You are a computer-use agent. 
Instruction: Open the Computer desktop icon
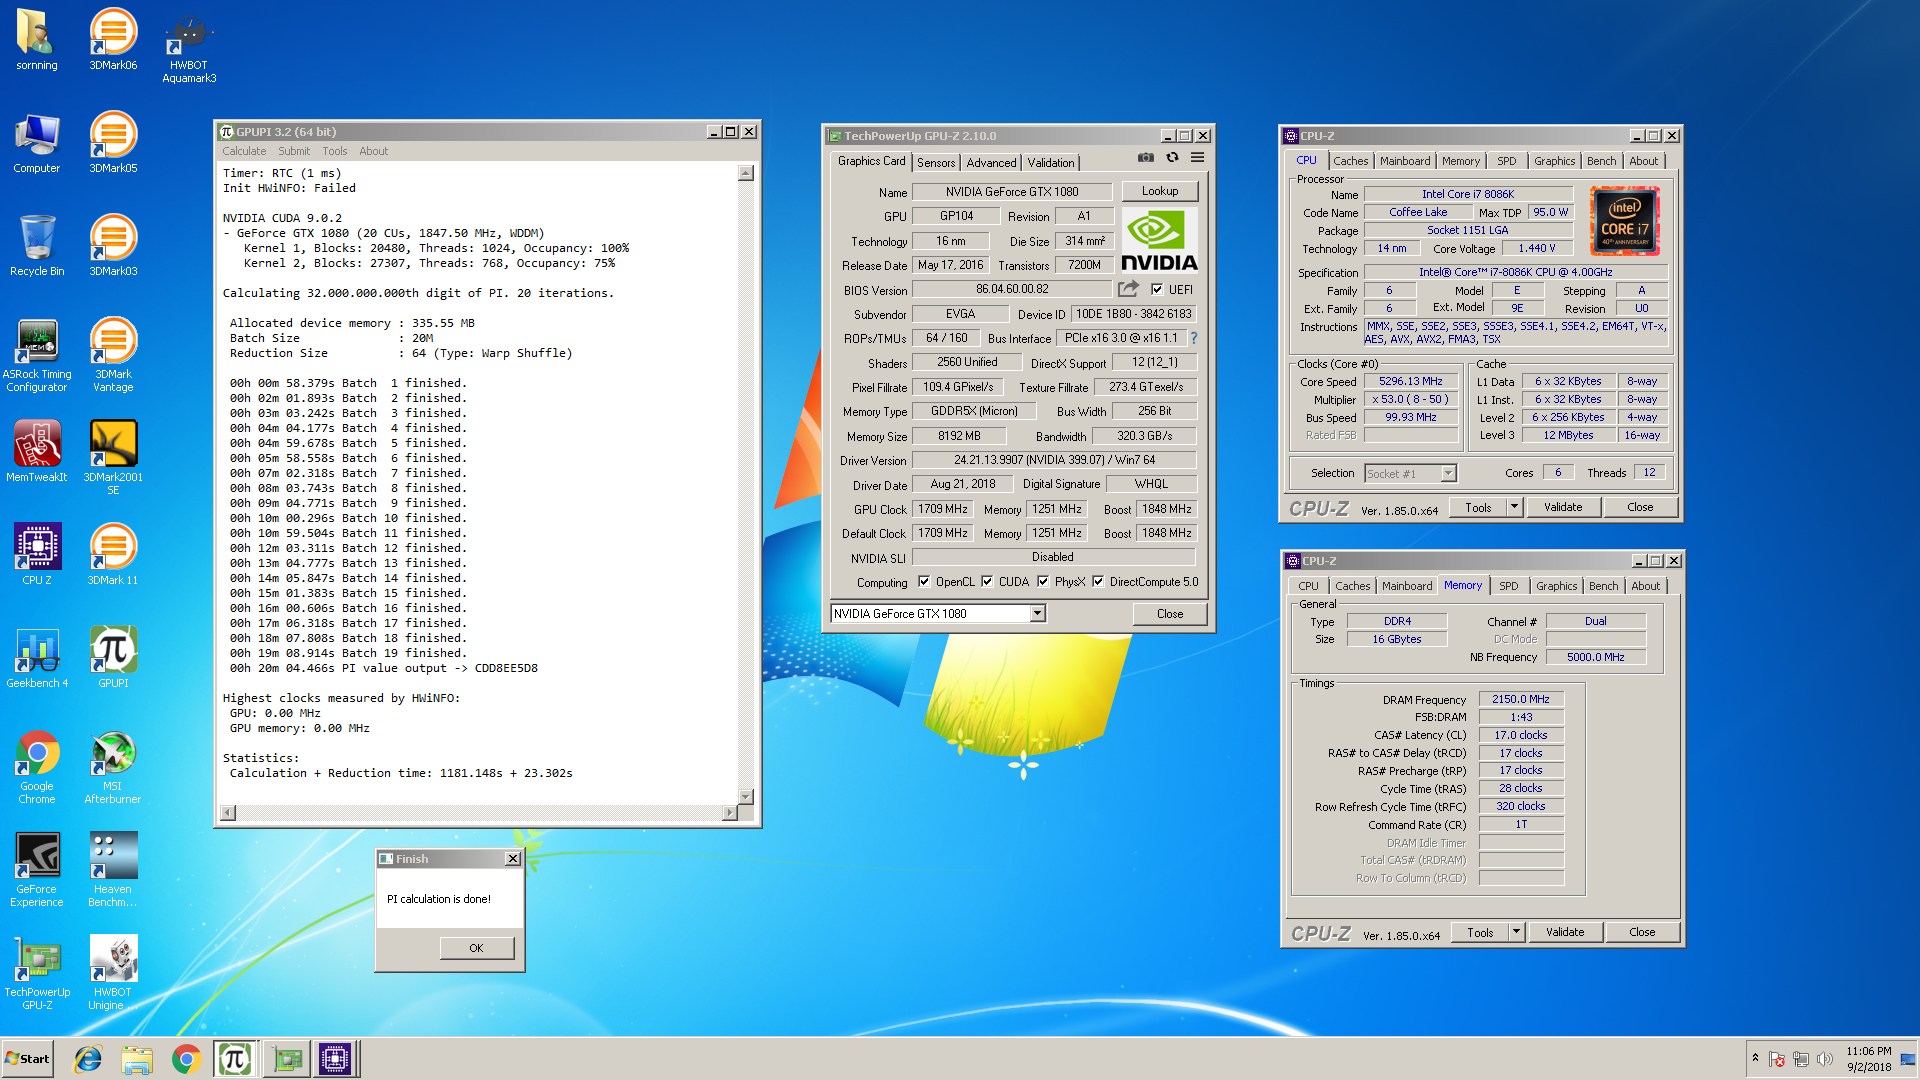pyautogui.click(x=36, y=143)
